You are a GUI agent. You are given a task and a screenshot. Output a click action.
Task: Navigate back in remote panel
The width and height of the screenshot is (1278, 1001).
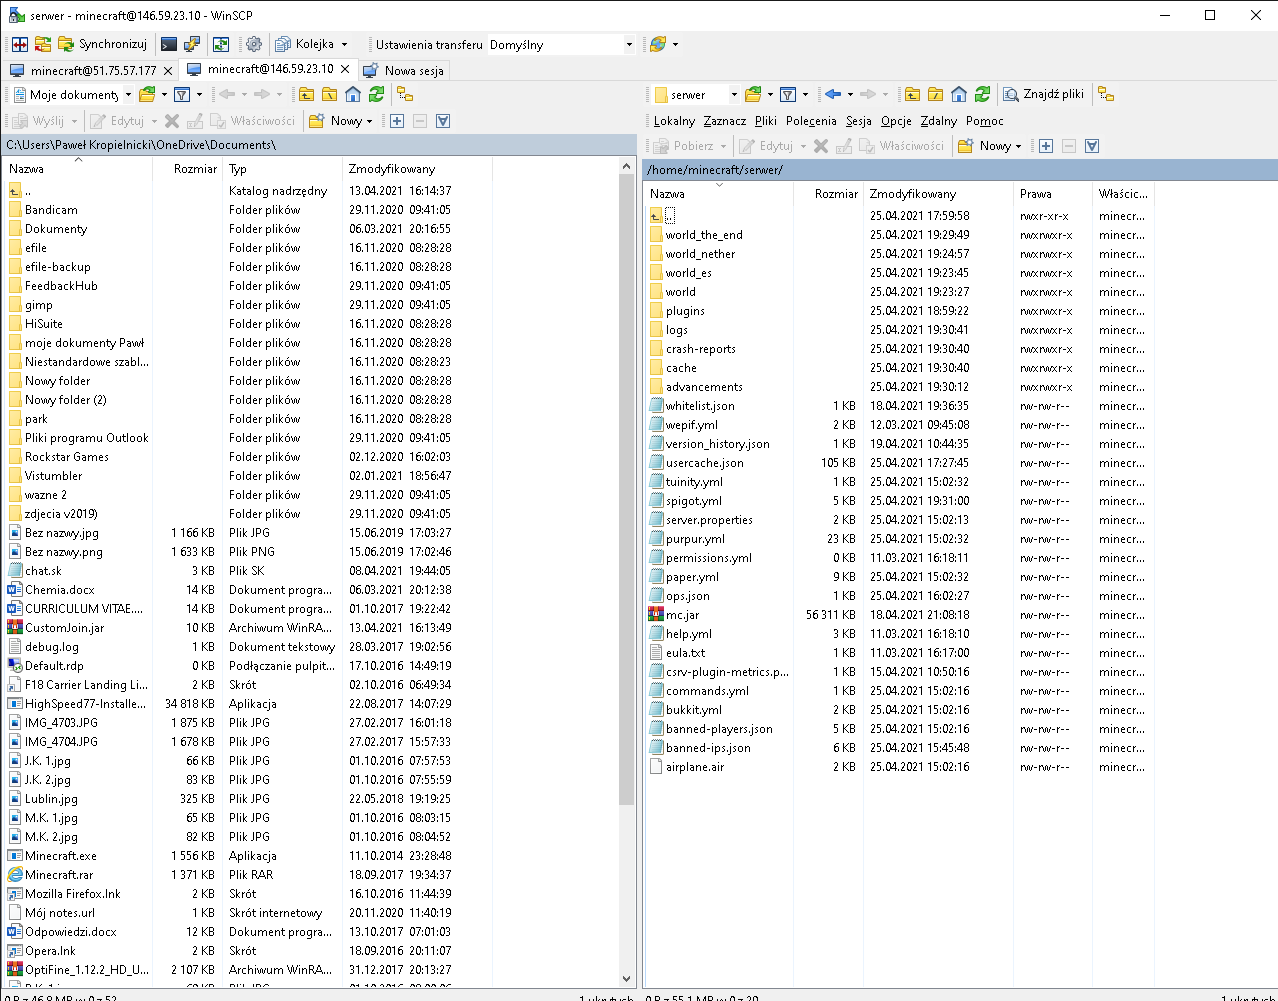[833, 94]
